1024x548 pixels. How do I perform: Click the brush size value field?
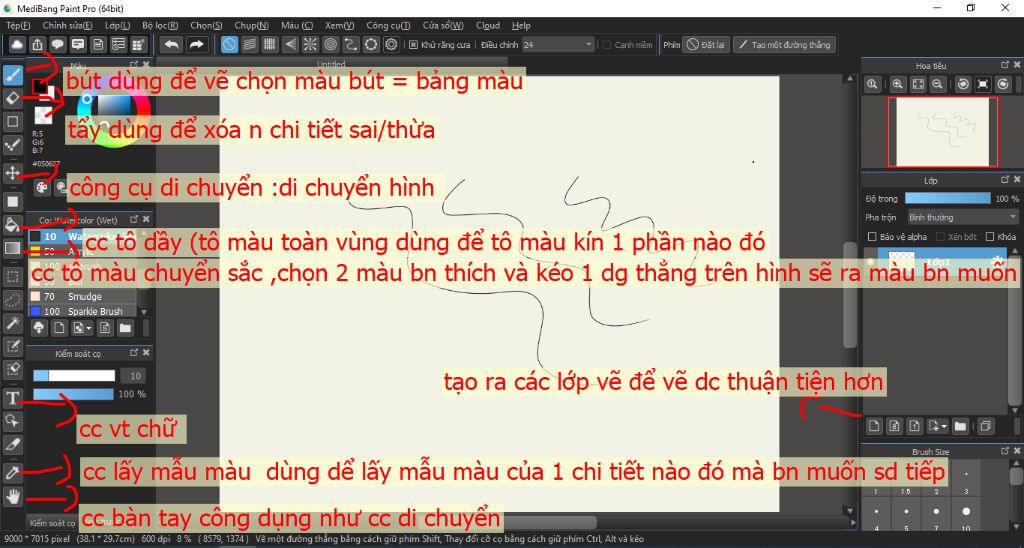(134, 376)
